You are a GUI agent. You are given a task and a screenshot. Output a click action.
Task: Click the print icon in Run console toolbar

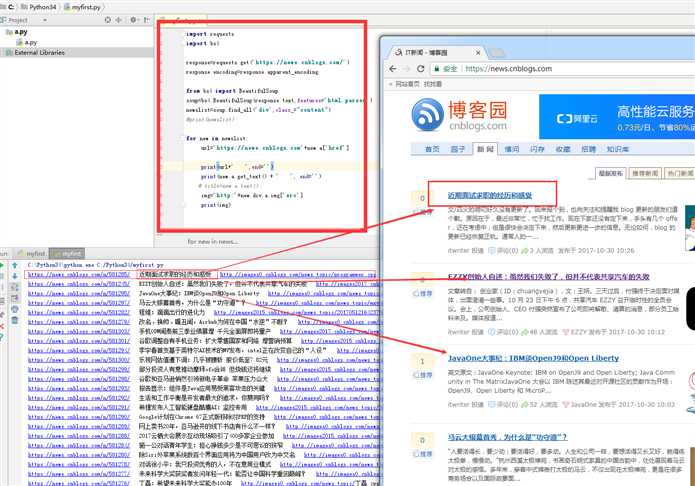[x=15, y=309]
